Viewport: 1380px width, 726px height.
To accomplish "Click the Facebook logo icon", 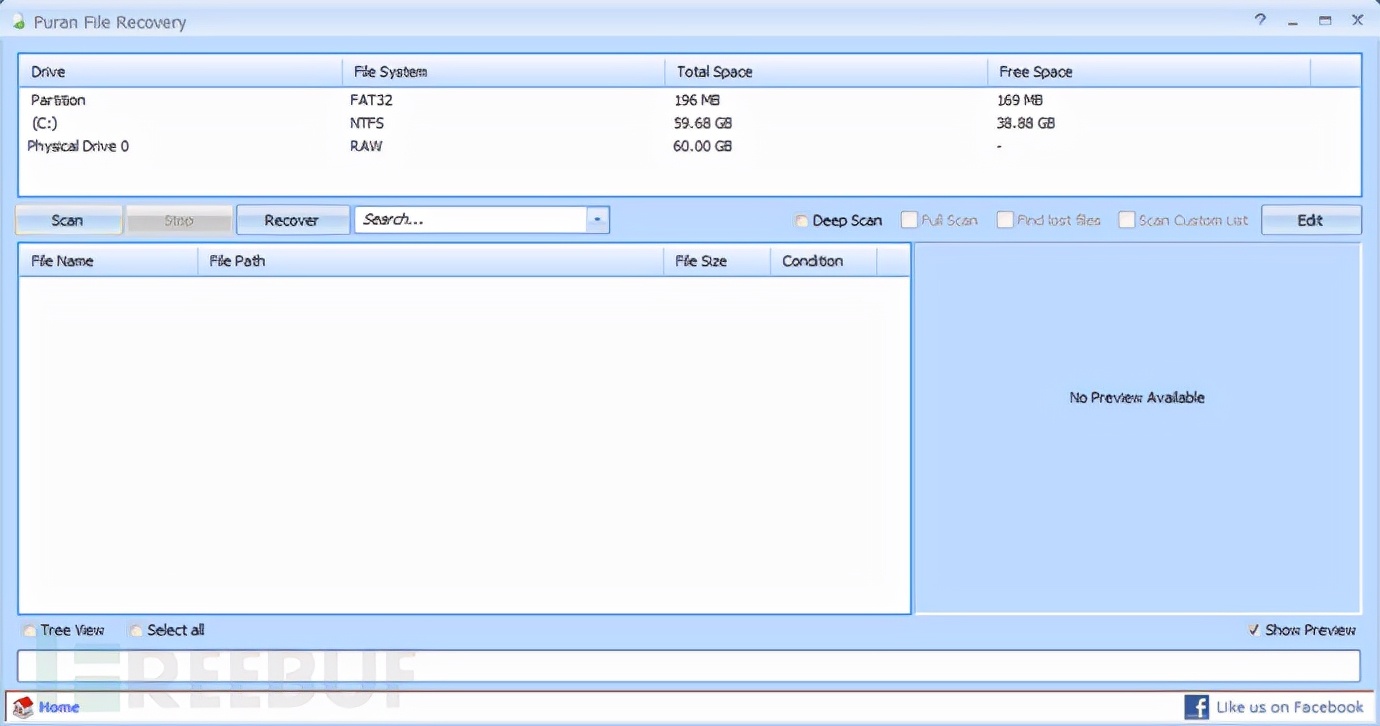I will point(1196,708).
